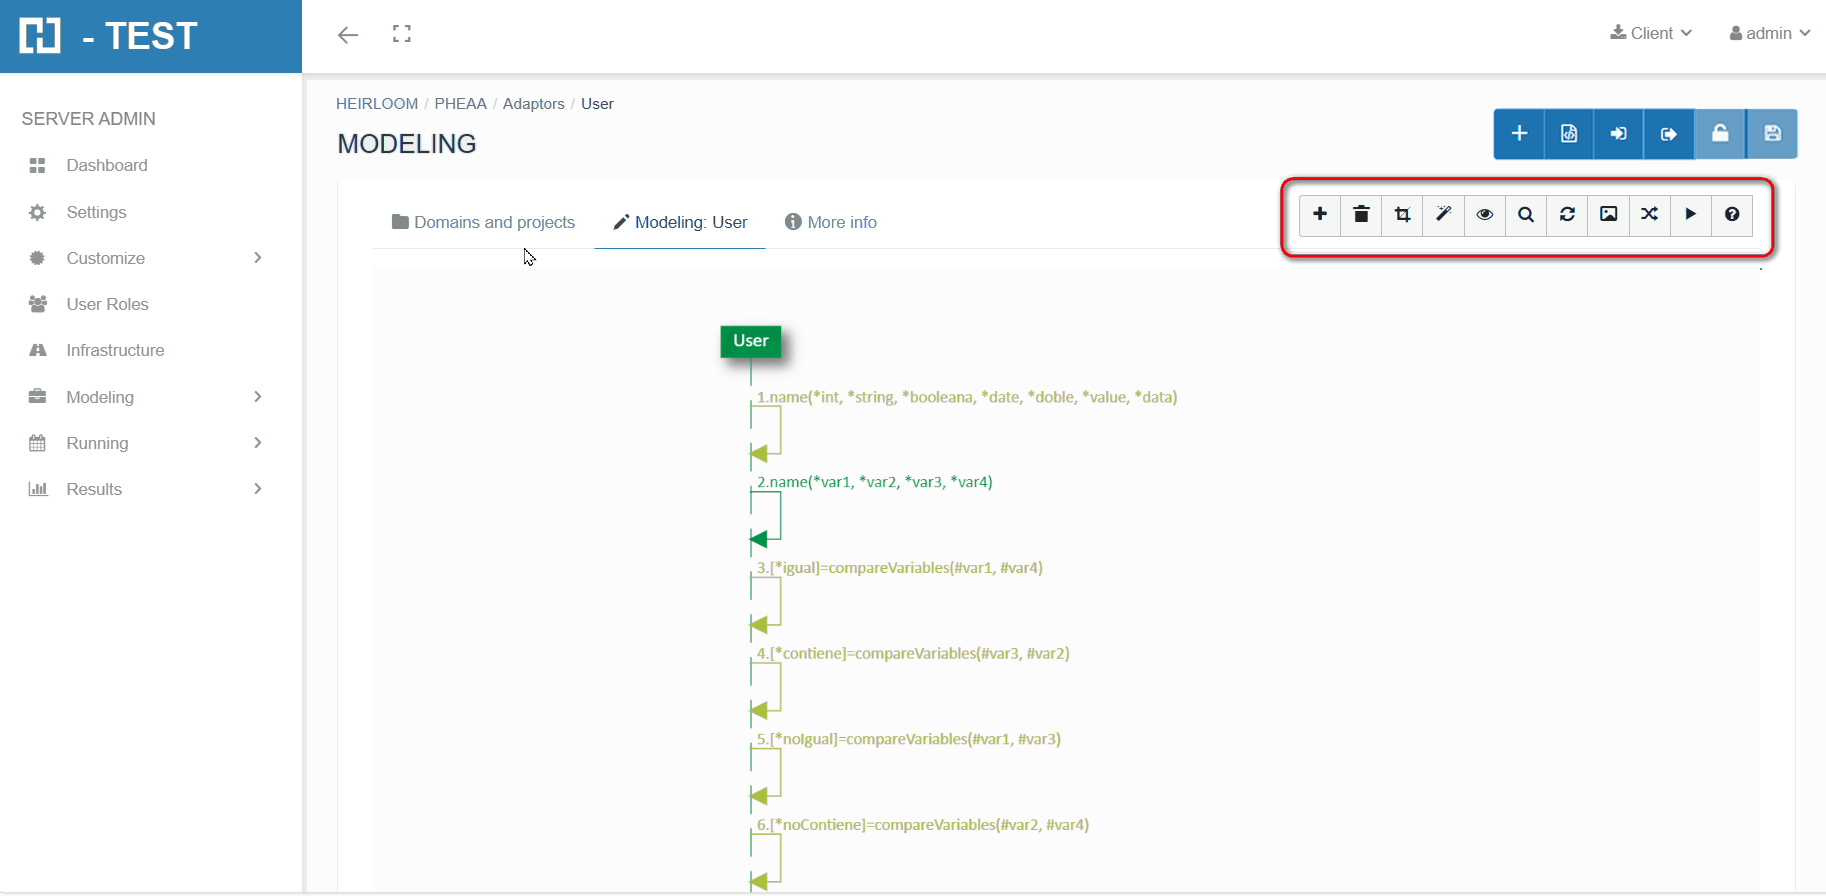Open the magnifier search tool
Image resolution: width=1826 pixels, height=896 pixels.
(1526, 215)
